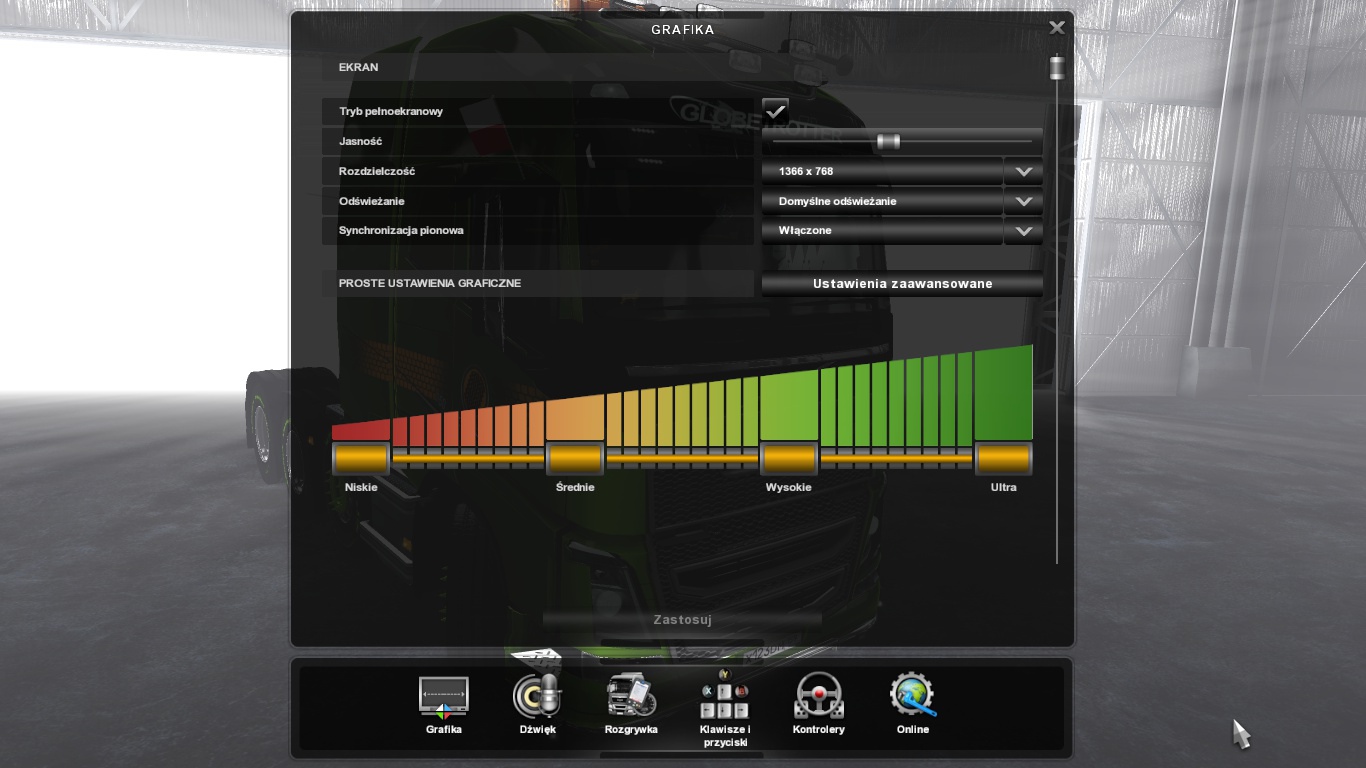The height and width of the screenshot is (768, 1366).
Task: Select the Wysokie quality preset
Action: coord(789,459)
